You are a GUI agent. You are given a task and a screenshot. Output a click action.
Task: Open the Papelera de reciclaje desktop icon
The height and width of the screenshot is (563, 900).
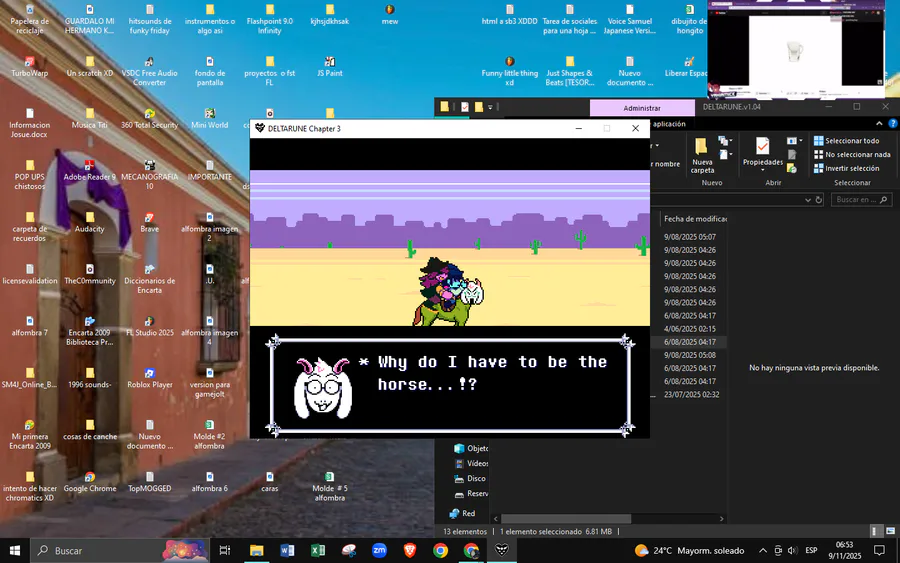29,19
